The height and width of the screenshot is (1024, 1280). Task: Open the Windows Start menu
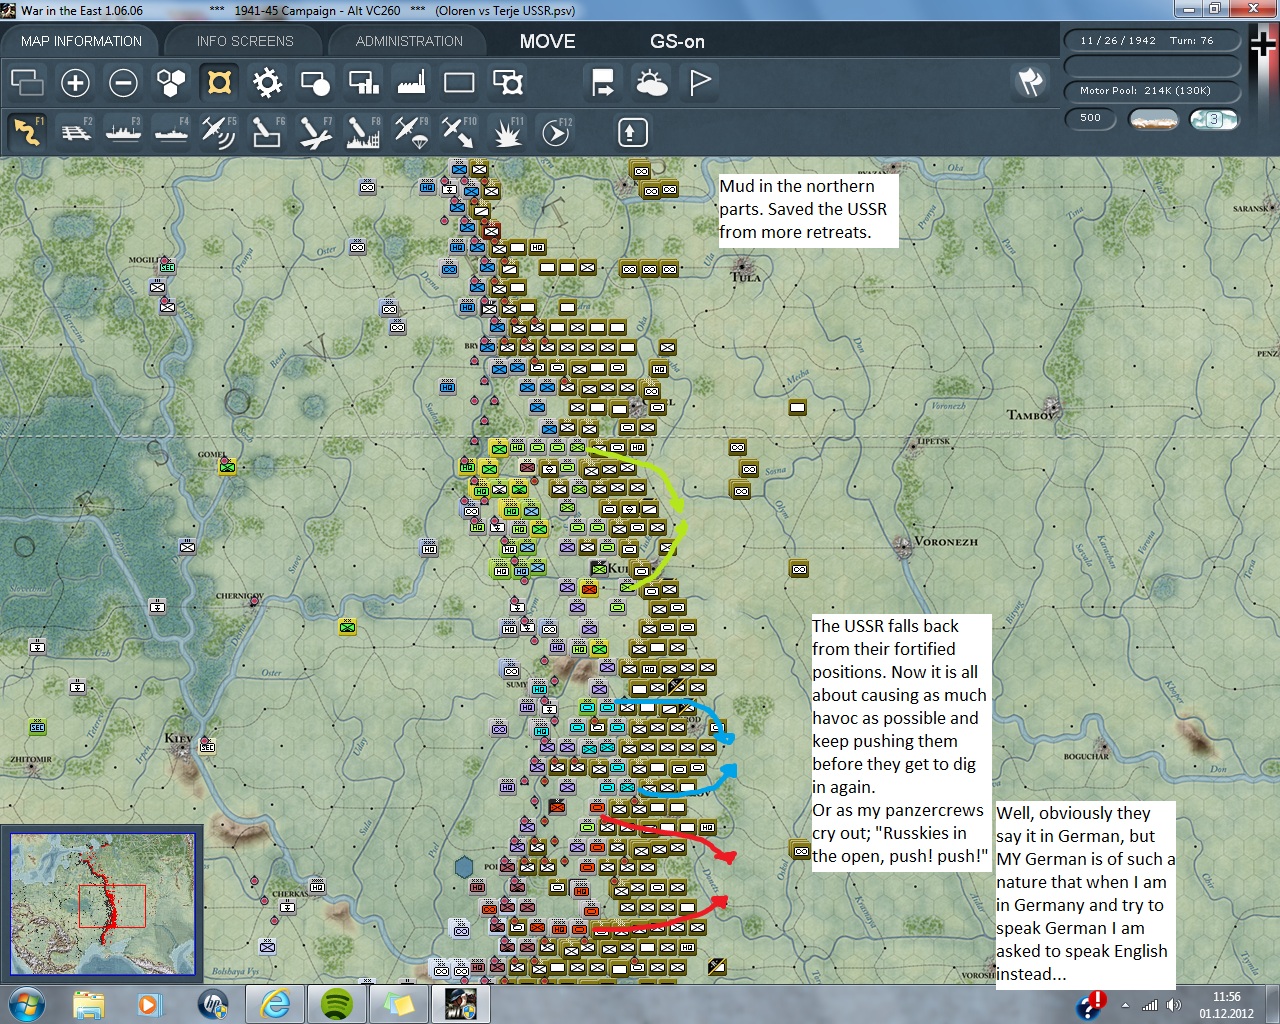click(x=27, y=1003)
